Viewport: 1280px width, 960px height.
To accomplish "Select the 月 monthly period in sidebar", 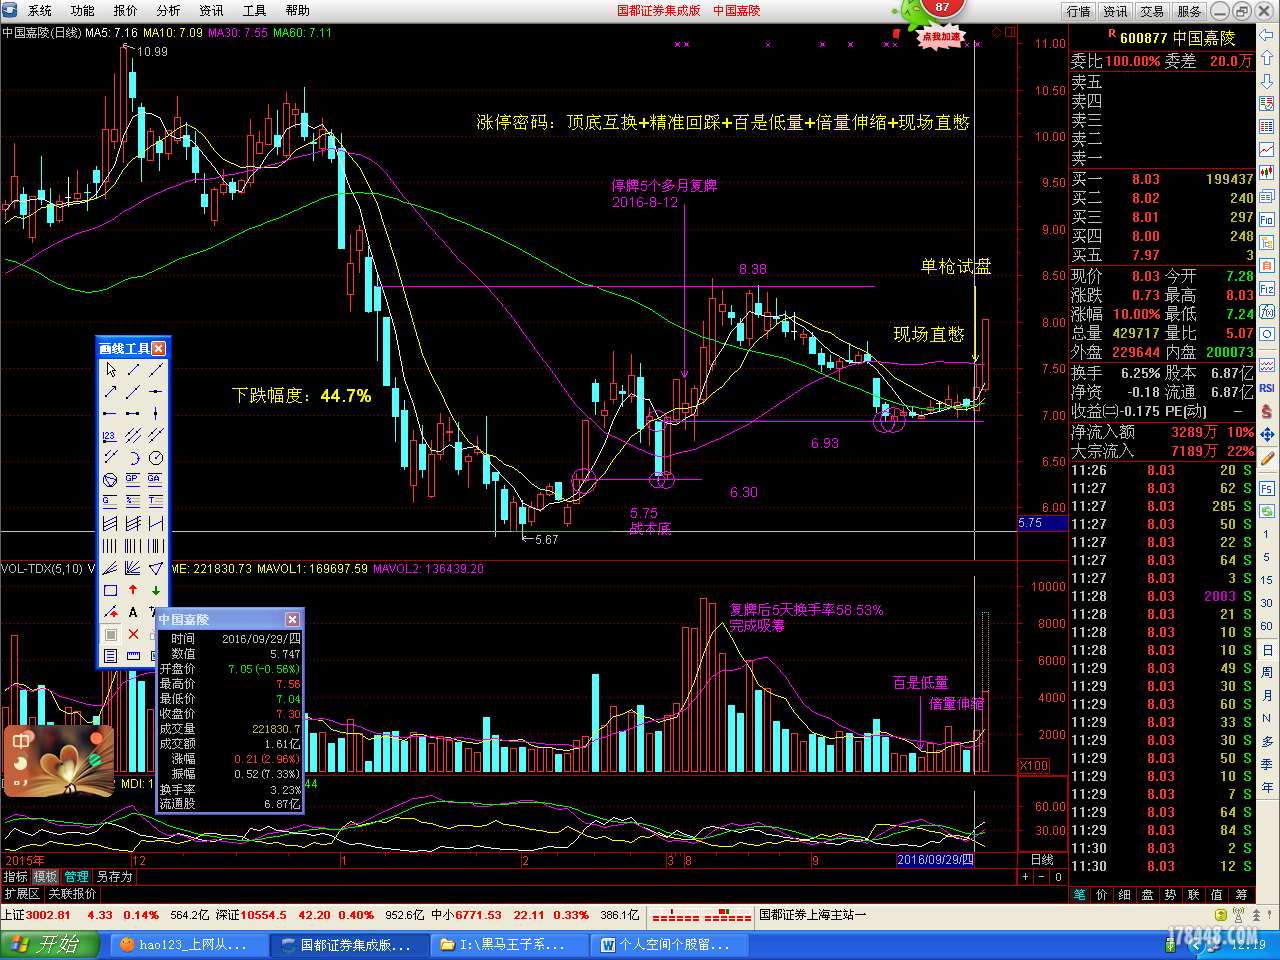I will tap(1267, 695).
